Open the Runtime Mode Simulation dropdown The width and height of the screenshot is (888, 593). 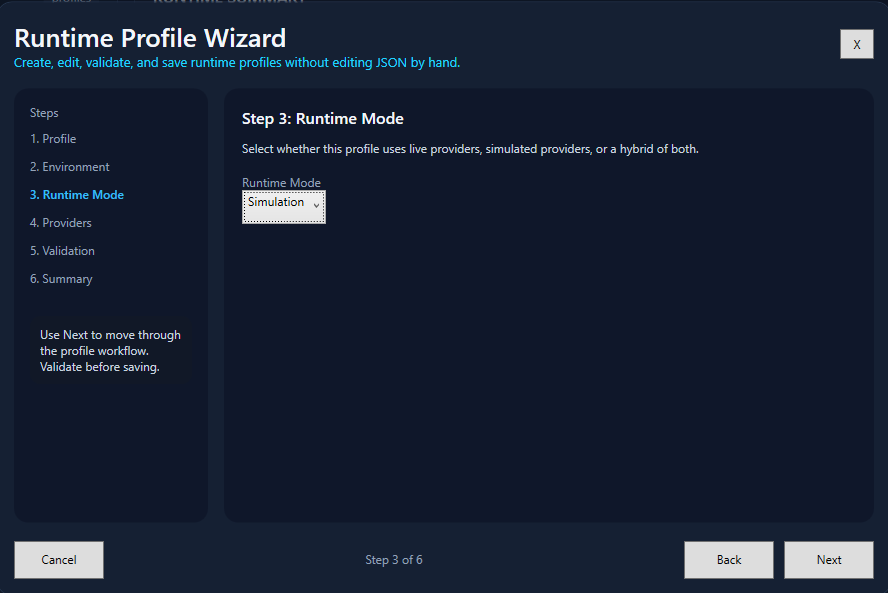click(284, 207)
